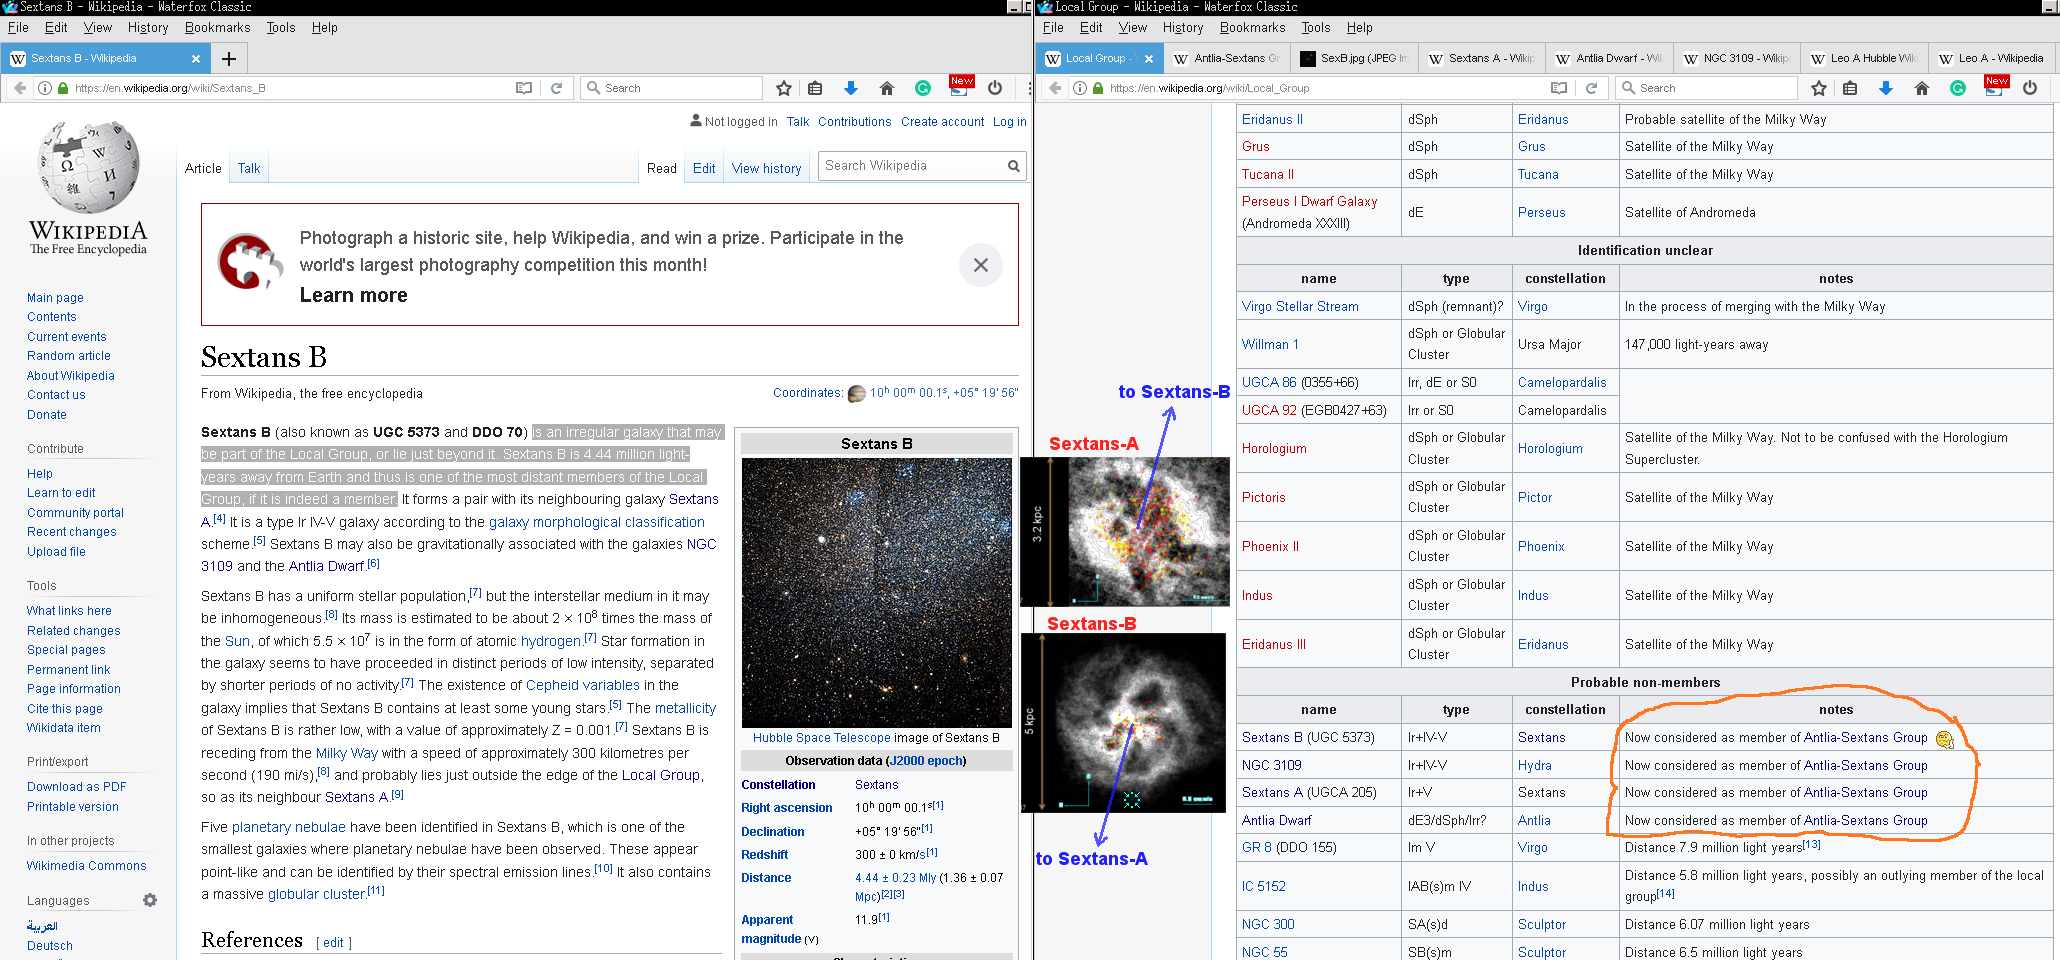Open downloads arrow in Sextans B window
Viewport: 2060px width, 960px height.
[851, 88]
